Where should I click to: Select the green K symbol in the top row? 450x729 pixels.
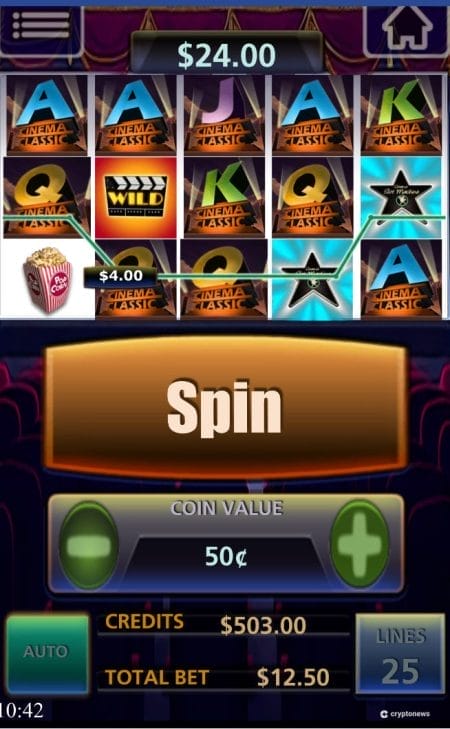401,114
